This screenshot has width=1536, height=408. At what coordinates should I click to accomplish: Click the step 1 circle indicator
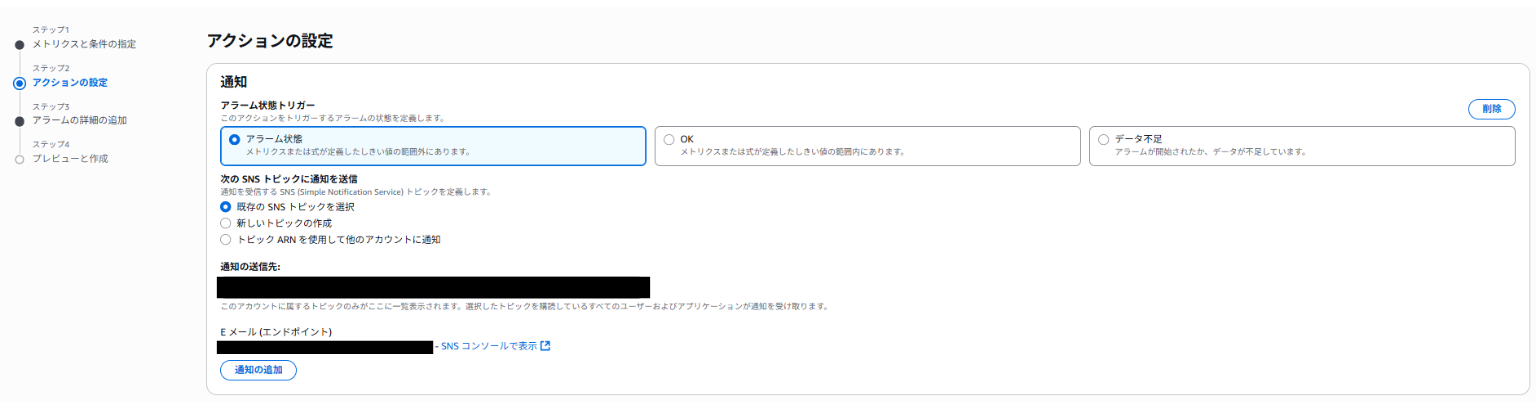click(x=19, y=45)
